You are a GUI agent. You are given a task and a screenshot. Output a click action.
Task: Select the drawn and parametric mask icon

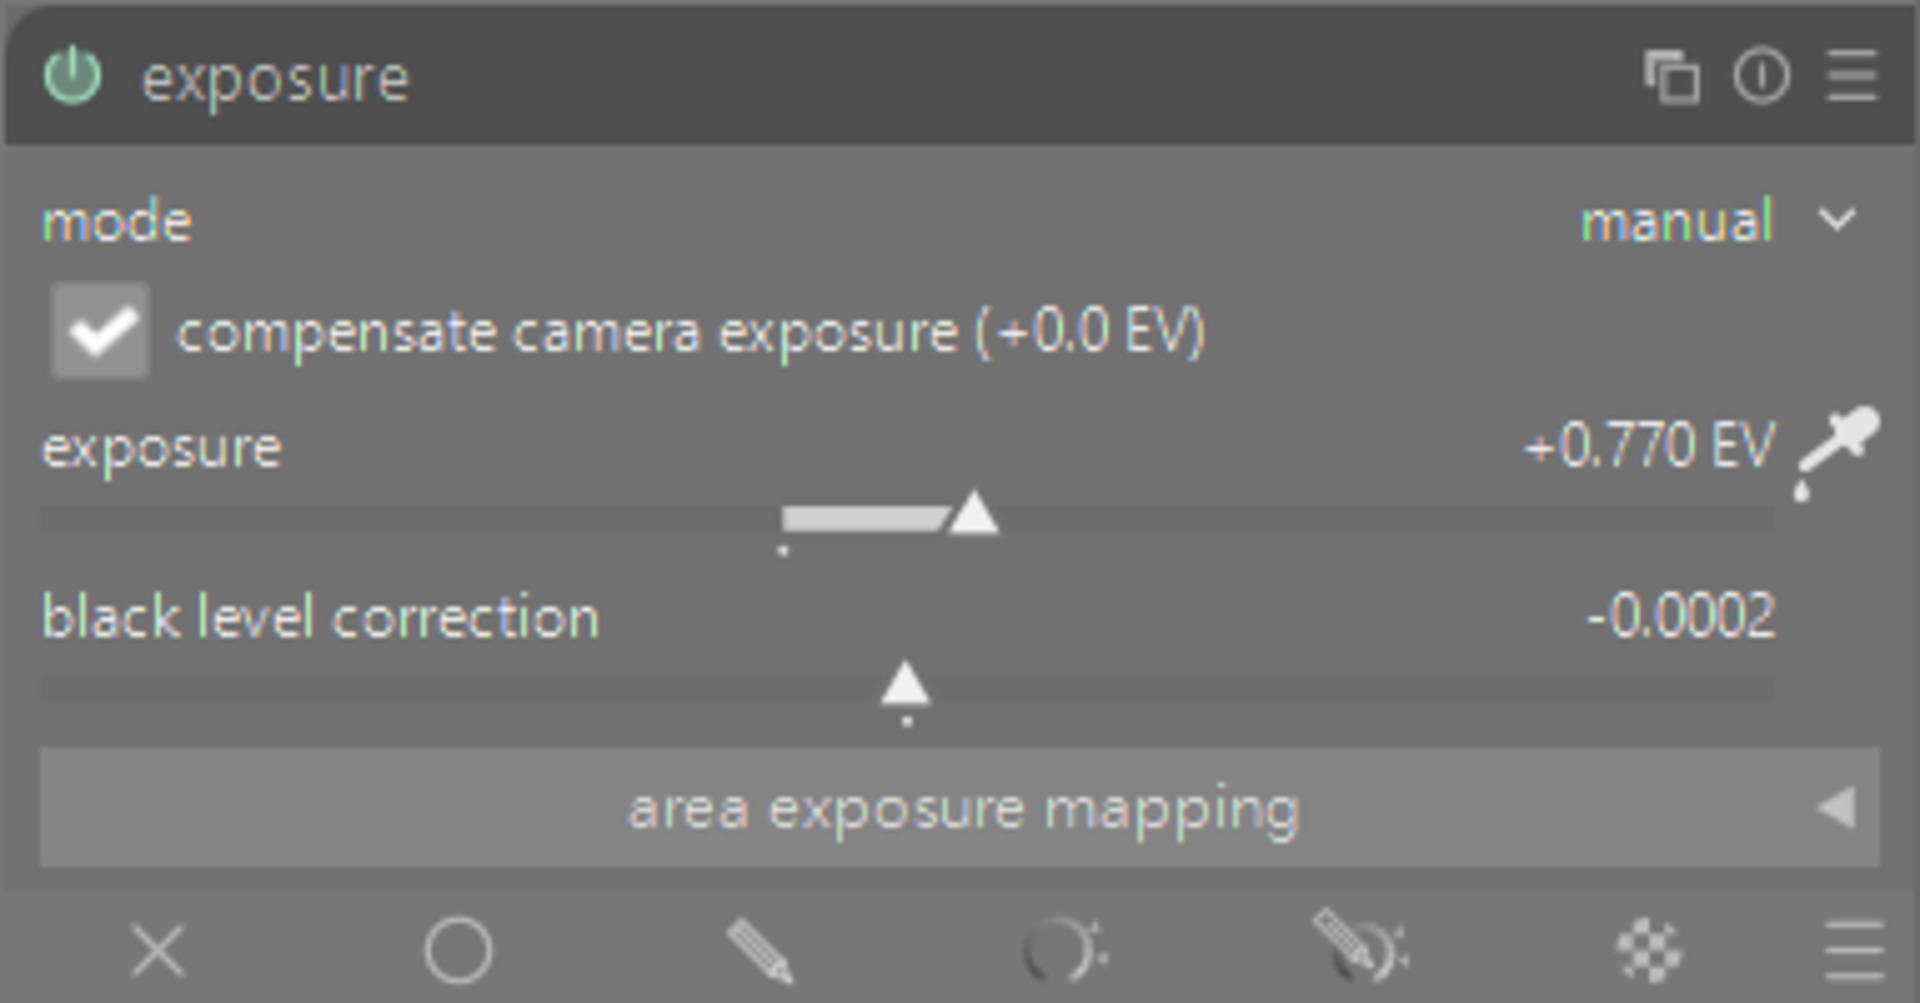pos(1360,949)
